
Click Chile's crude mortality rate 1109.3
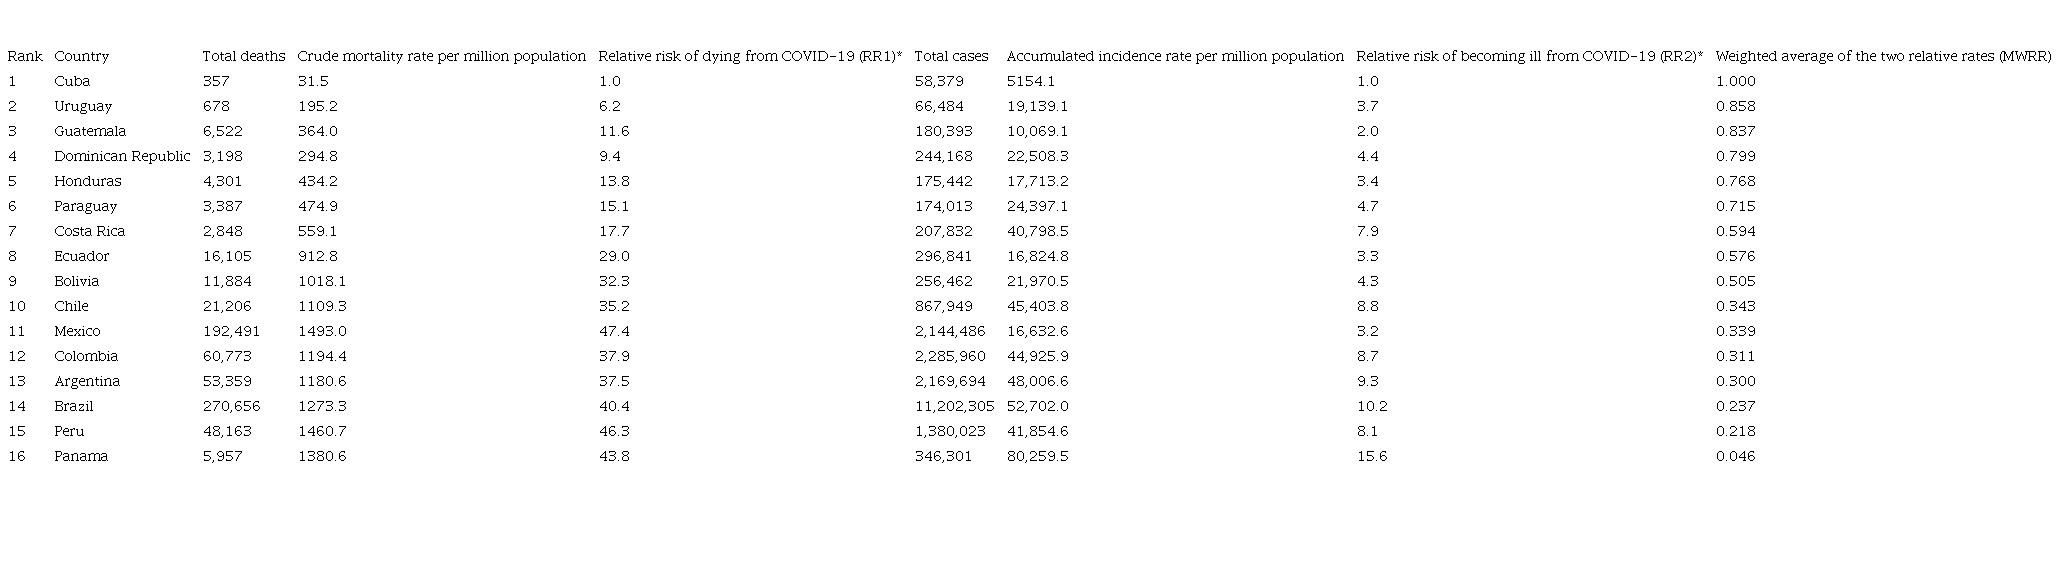point(322,306)
